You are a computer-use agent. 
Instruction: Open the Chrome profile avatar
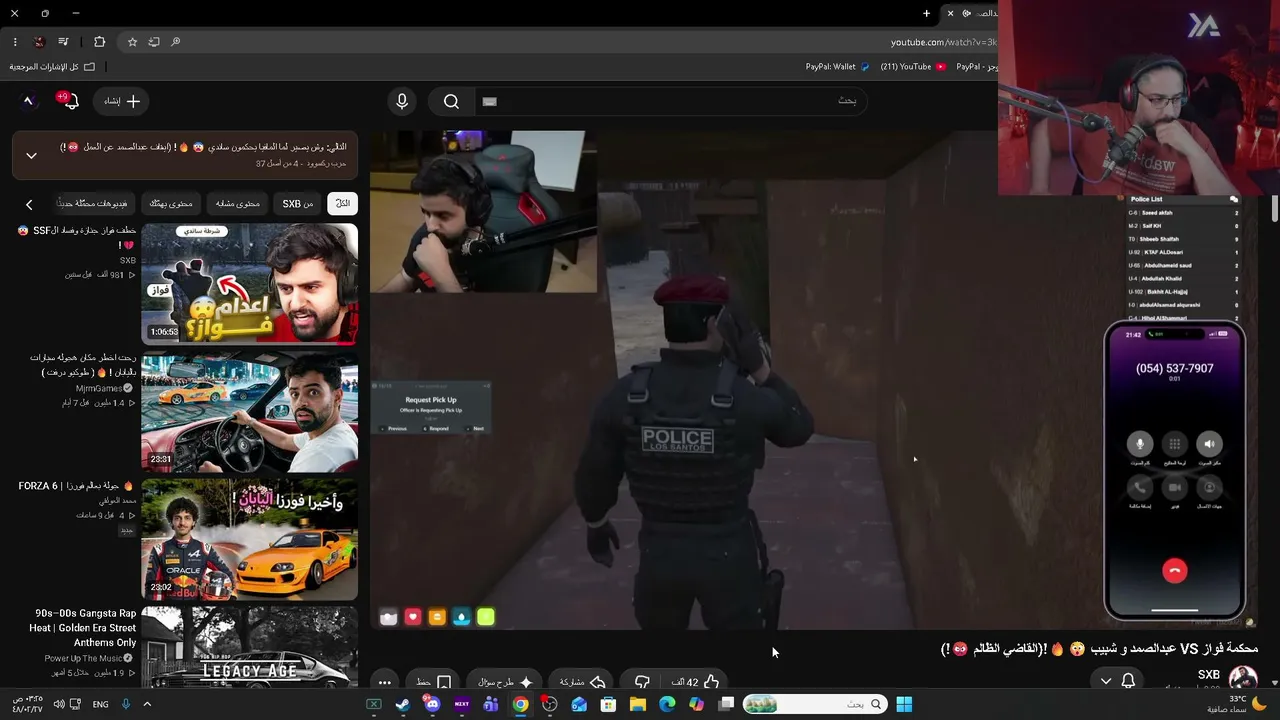coord(39,42)
